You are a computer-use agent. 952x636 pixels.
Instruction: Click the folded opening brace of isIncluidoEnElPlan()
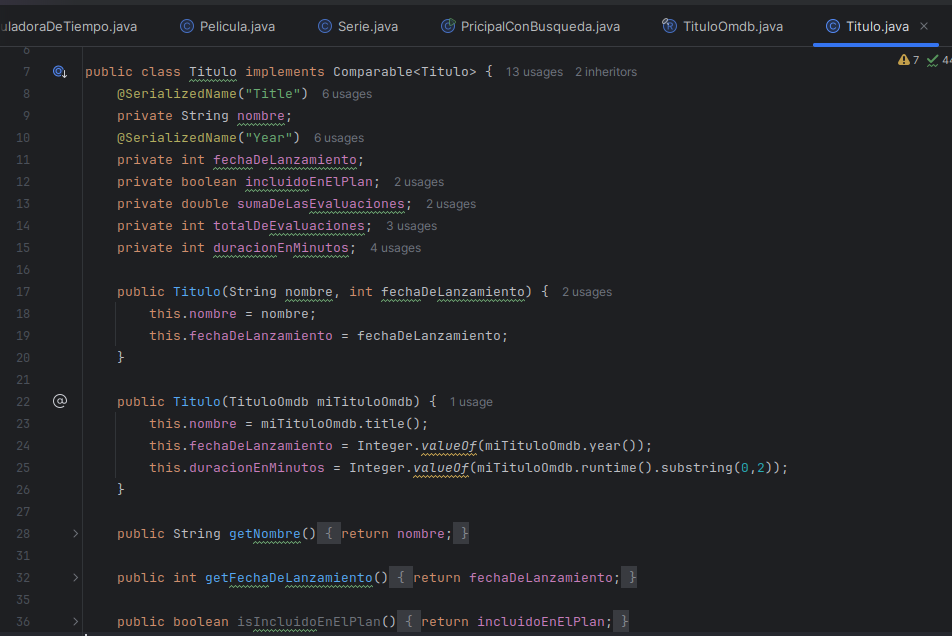pos(409,621)
